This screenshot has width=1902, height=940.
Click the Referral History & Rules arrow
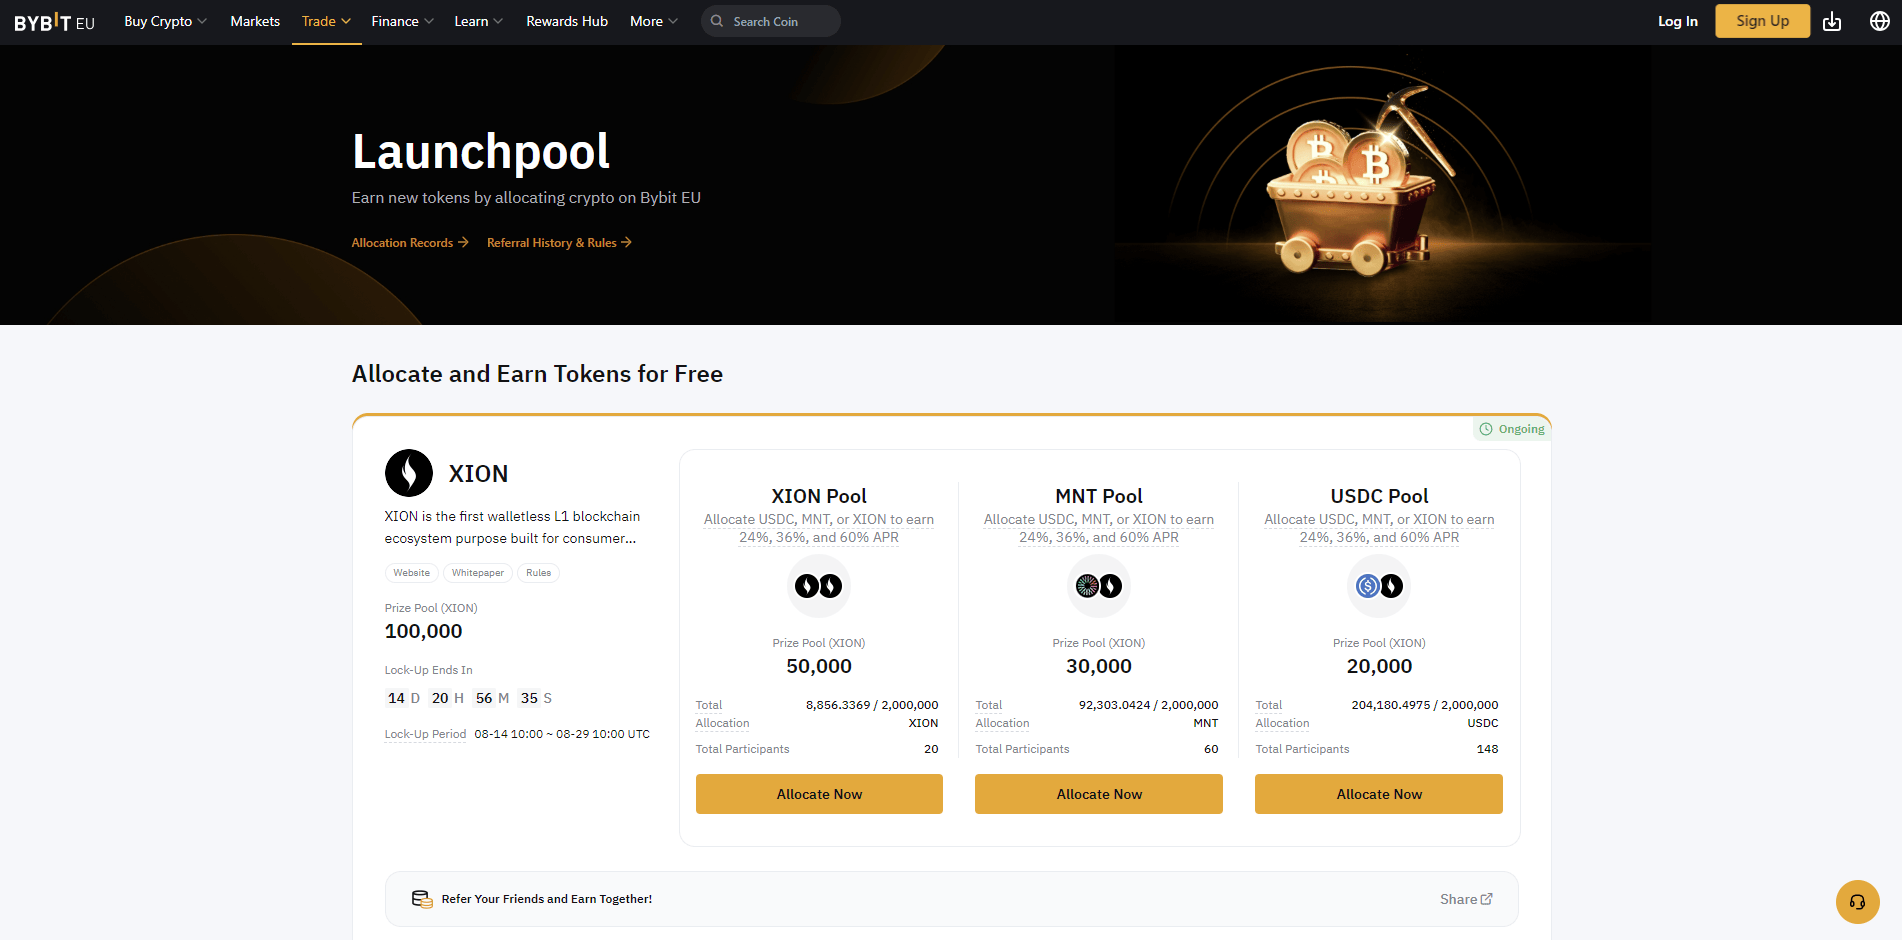pos(626,242)
